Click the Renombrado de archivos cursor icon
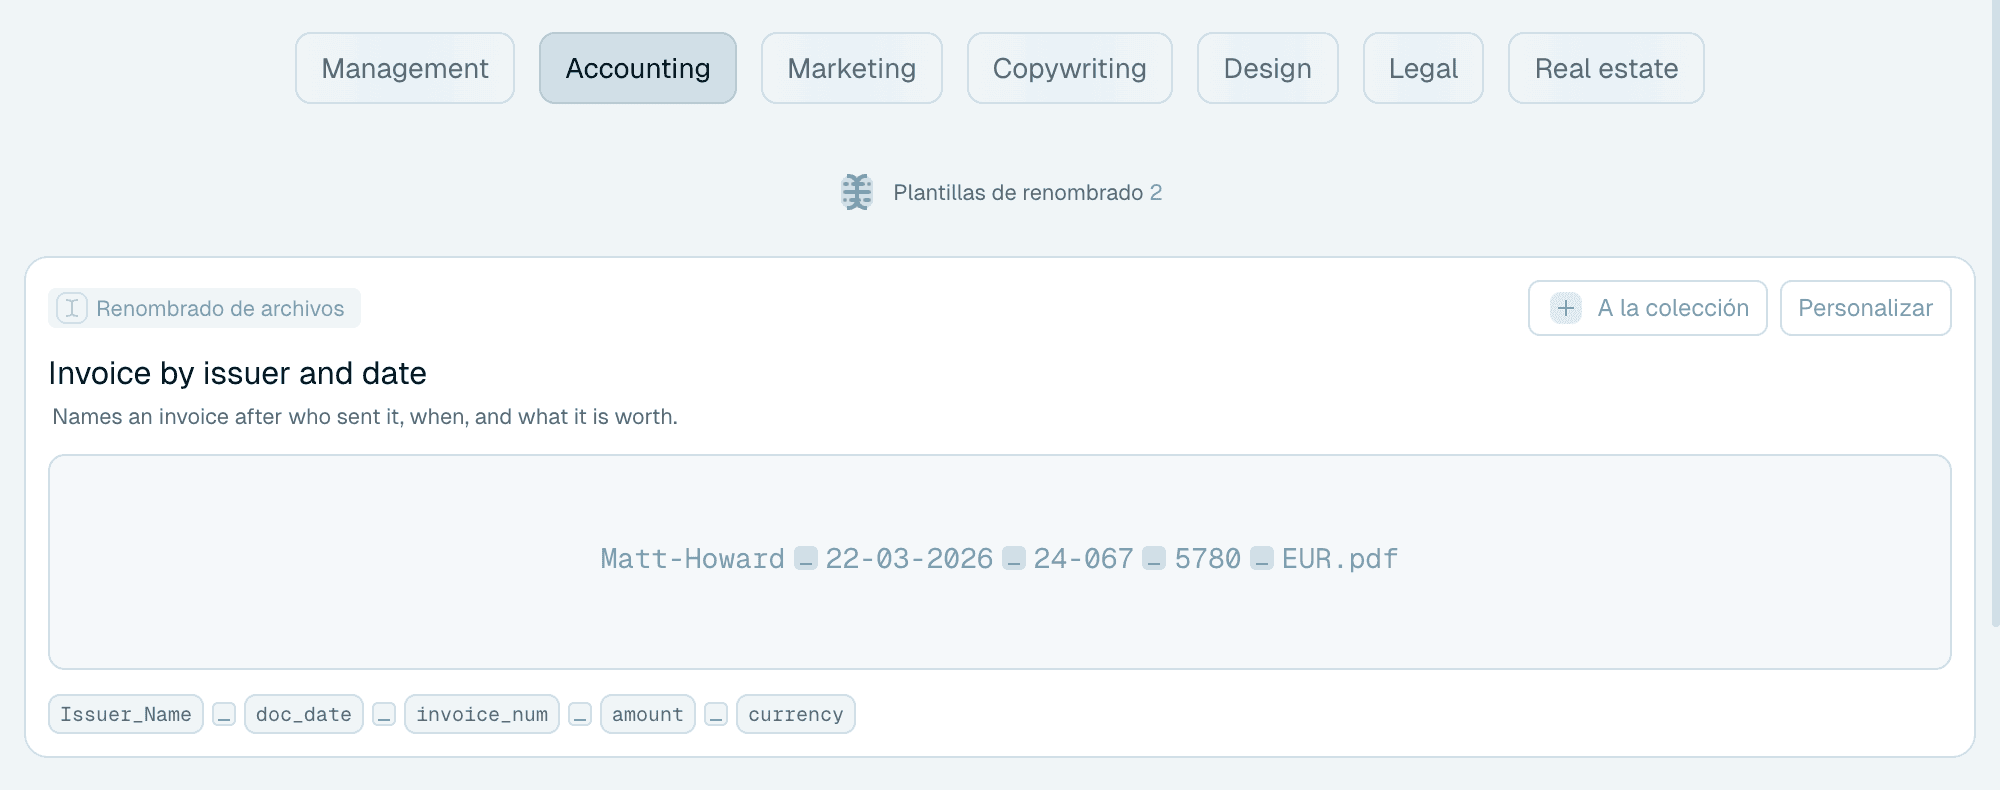Viewport: 2000px width, 790px height. coord(72,308)
